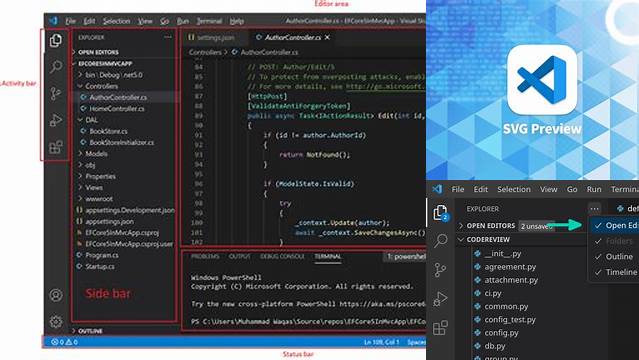Open Extensions view in EFCoreSinMvcApp window activity bar
This screenshot has height=360, width=639.
coord(56,147)
